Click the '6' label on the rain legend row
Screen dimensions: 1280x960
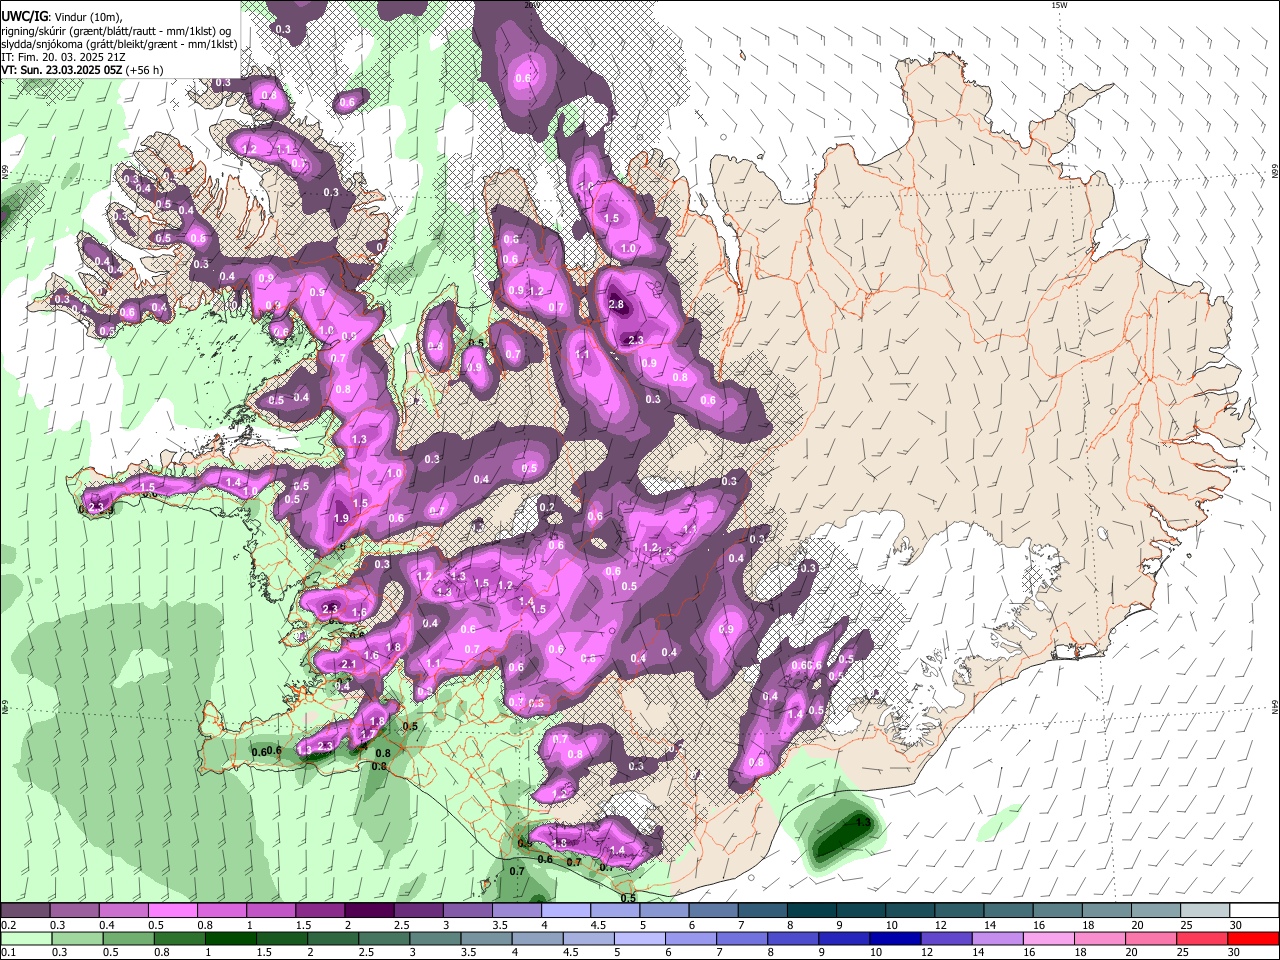click(667, 953)
